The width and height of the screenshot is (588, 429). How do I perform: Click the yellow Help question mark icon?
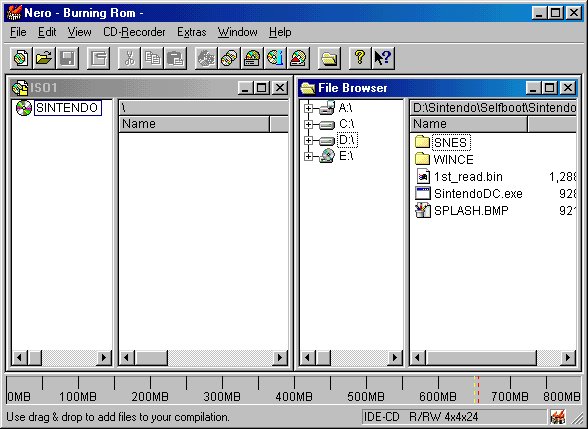pos(360,58)
